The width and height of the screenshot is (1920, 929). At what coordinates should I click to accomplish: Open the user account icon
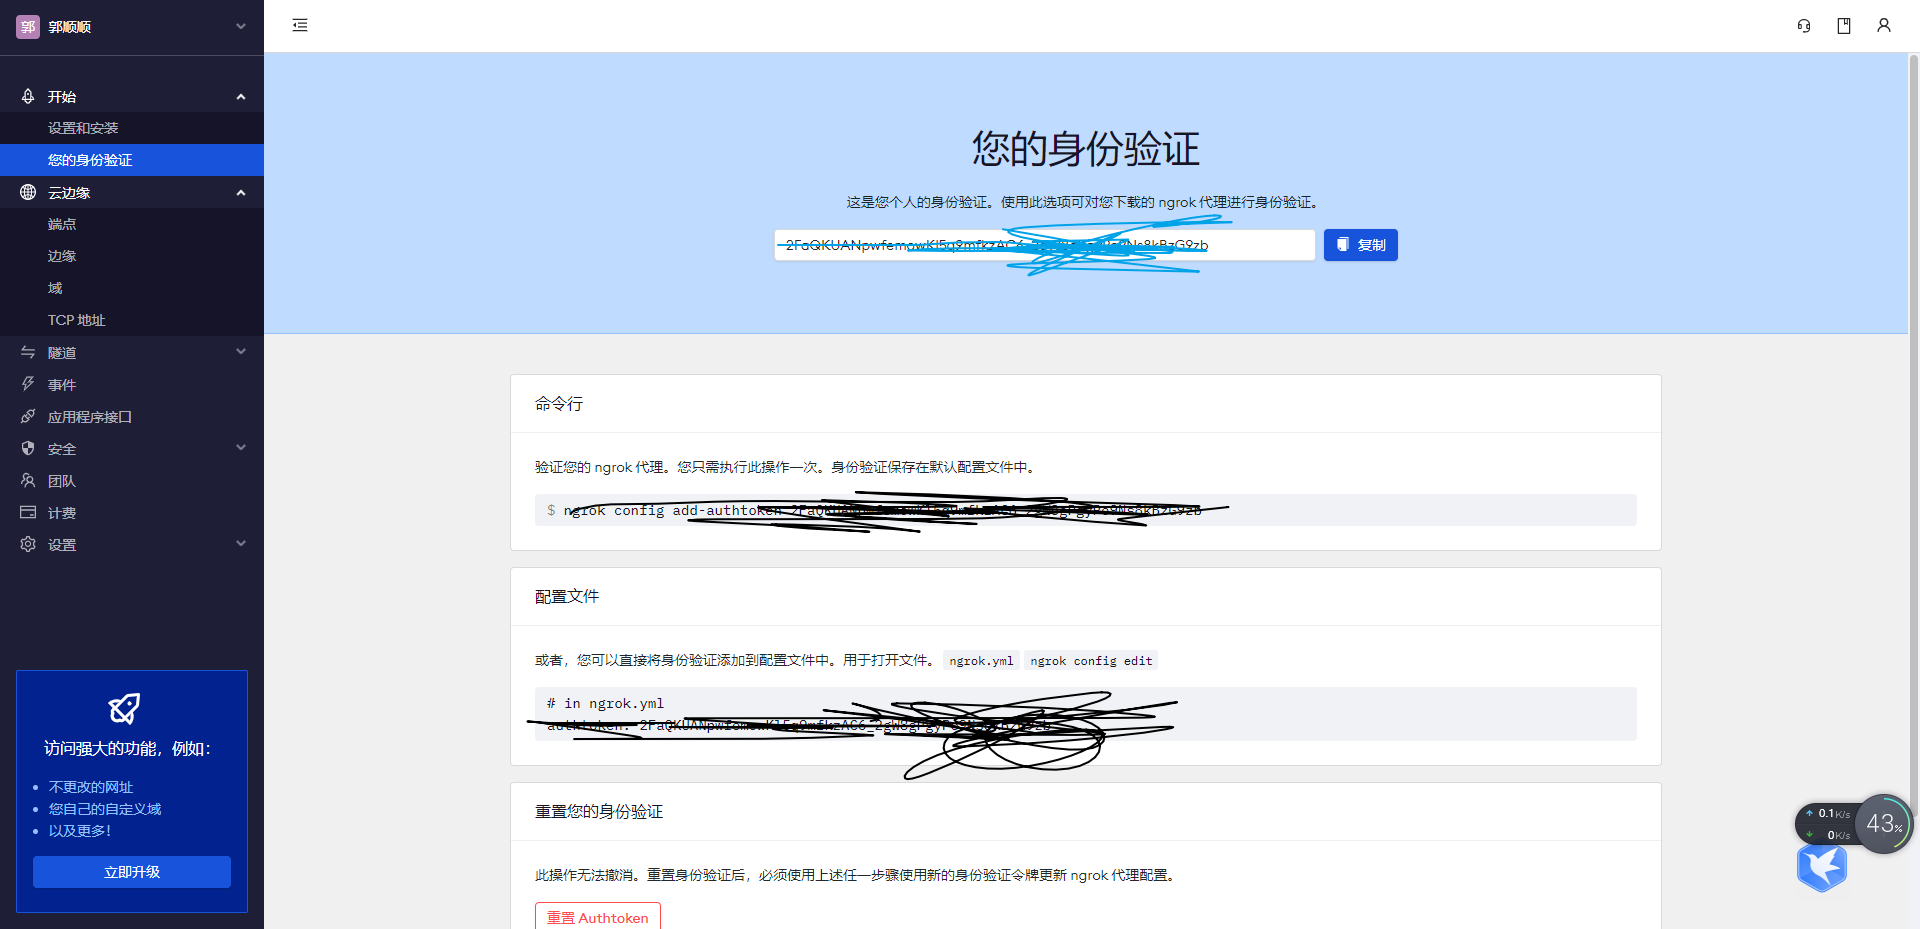tap(1884, 26)
